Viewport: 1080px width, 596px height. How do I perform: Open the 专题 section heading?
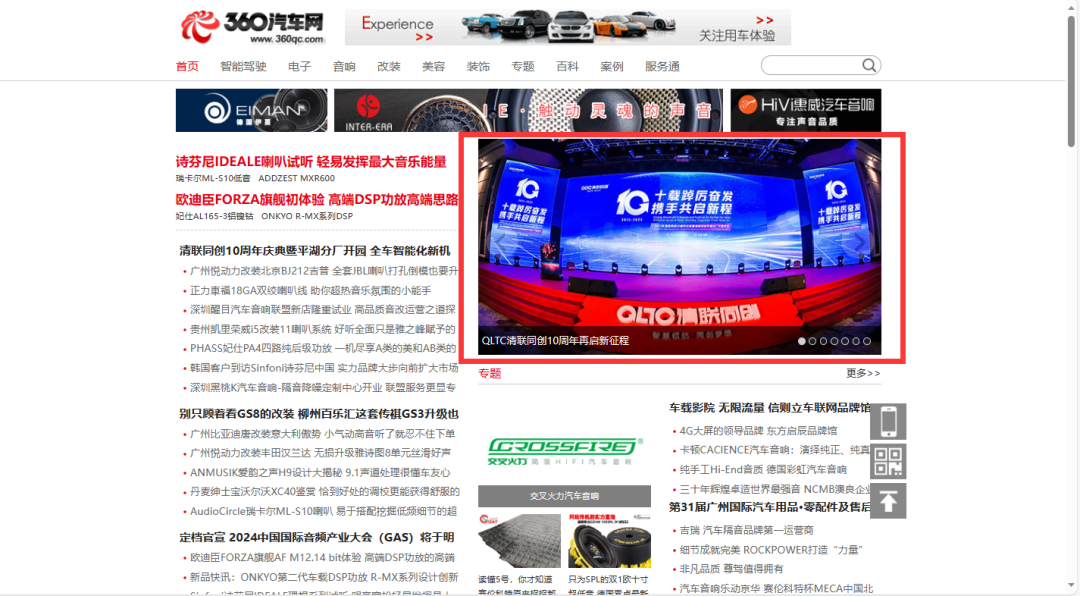pyautogui.click(x=490, y=373)
